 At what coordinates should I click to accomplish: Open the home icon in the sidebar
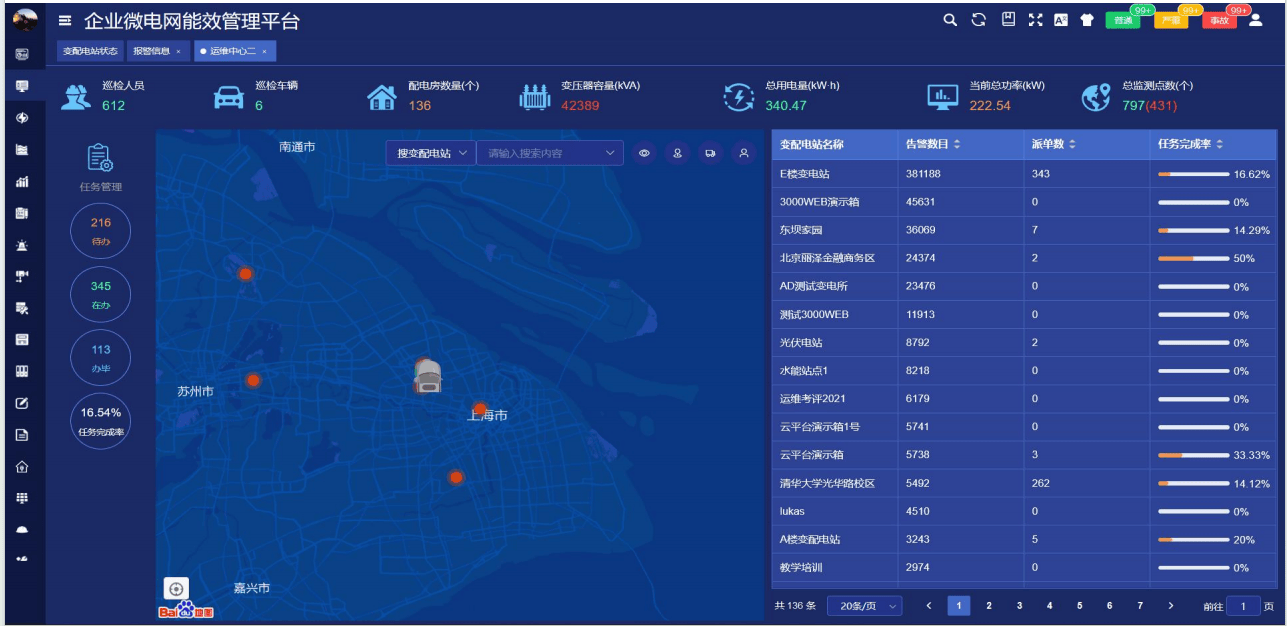coord(22,466)
